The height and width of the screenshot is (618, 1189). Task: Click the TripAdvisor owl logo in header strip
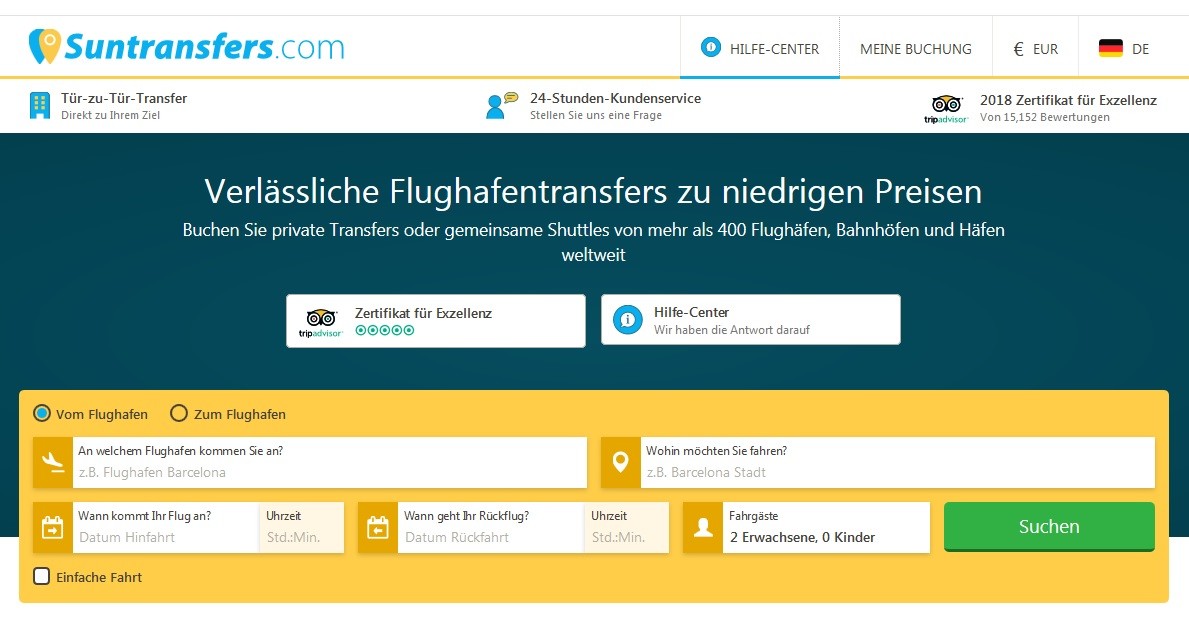point(946,108)
